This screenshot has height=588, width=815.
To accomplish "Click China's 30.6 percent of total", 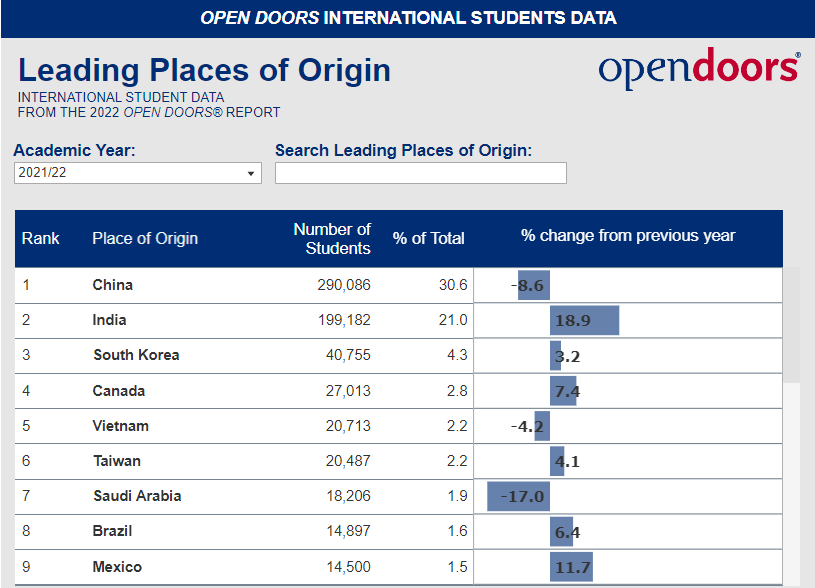I will coord(453,285).
